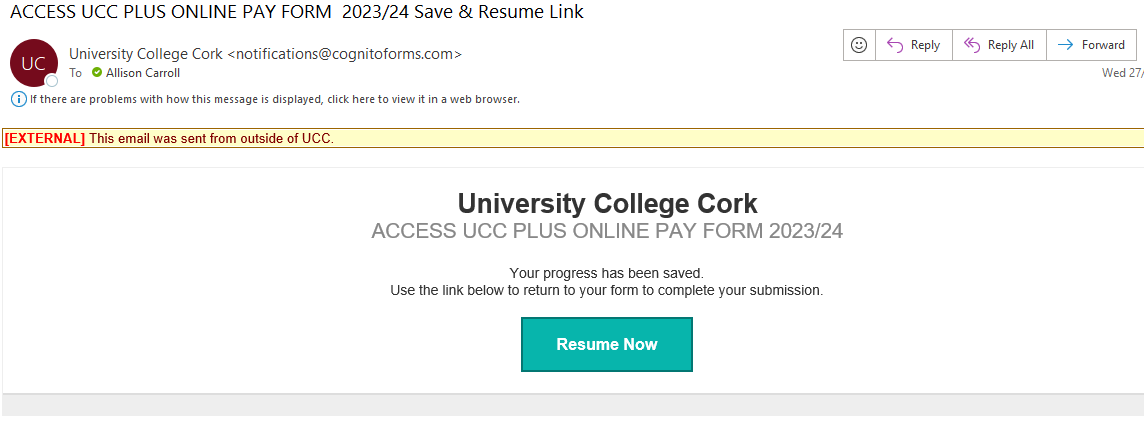
Task: Click the gray ACCESS UCC PLUS form subtitle
Action: 607,231
